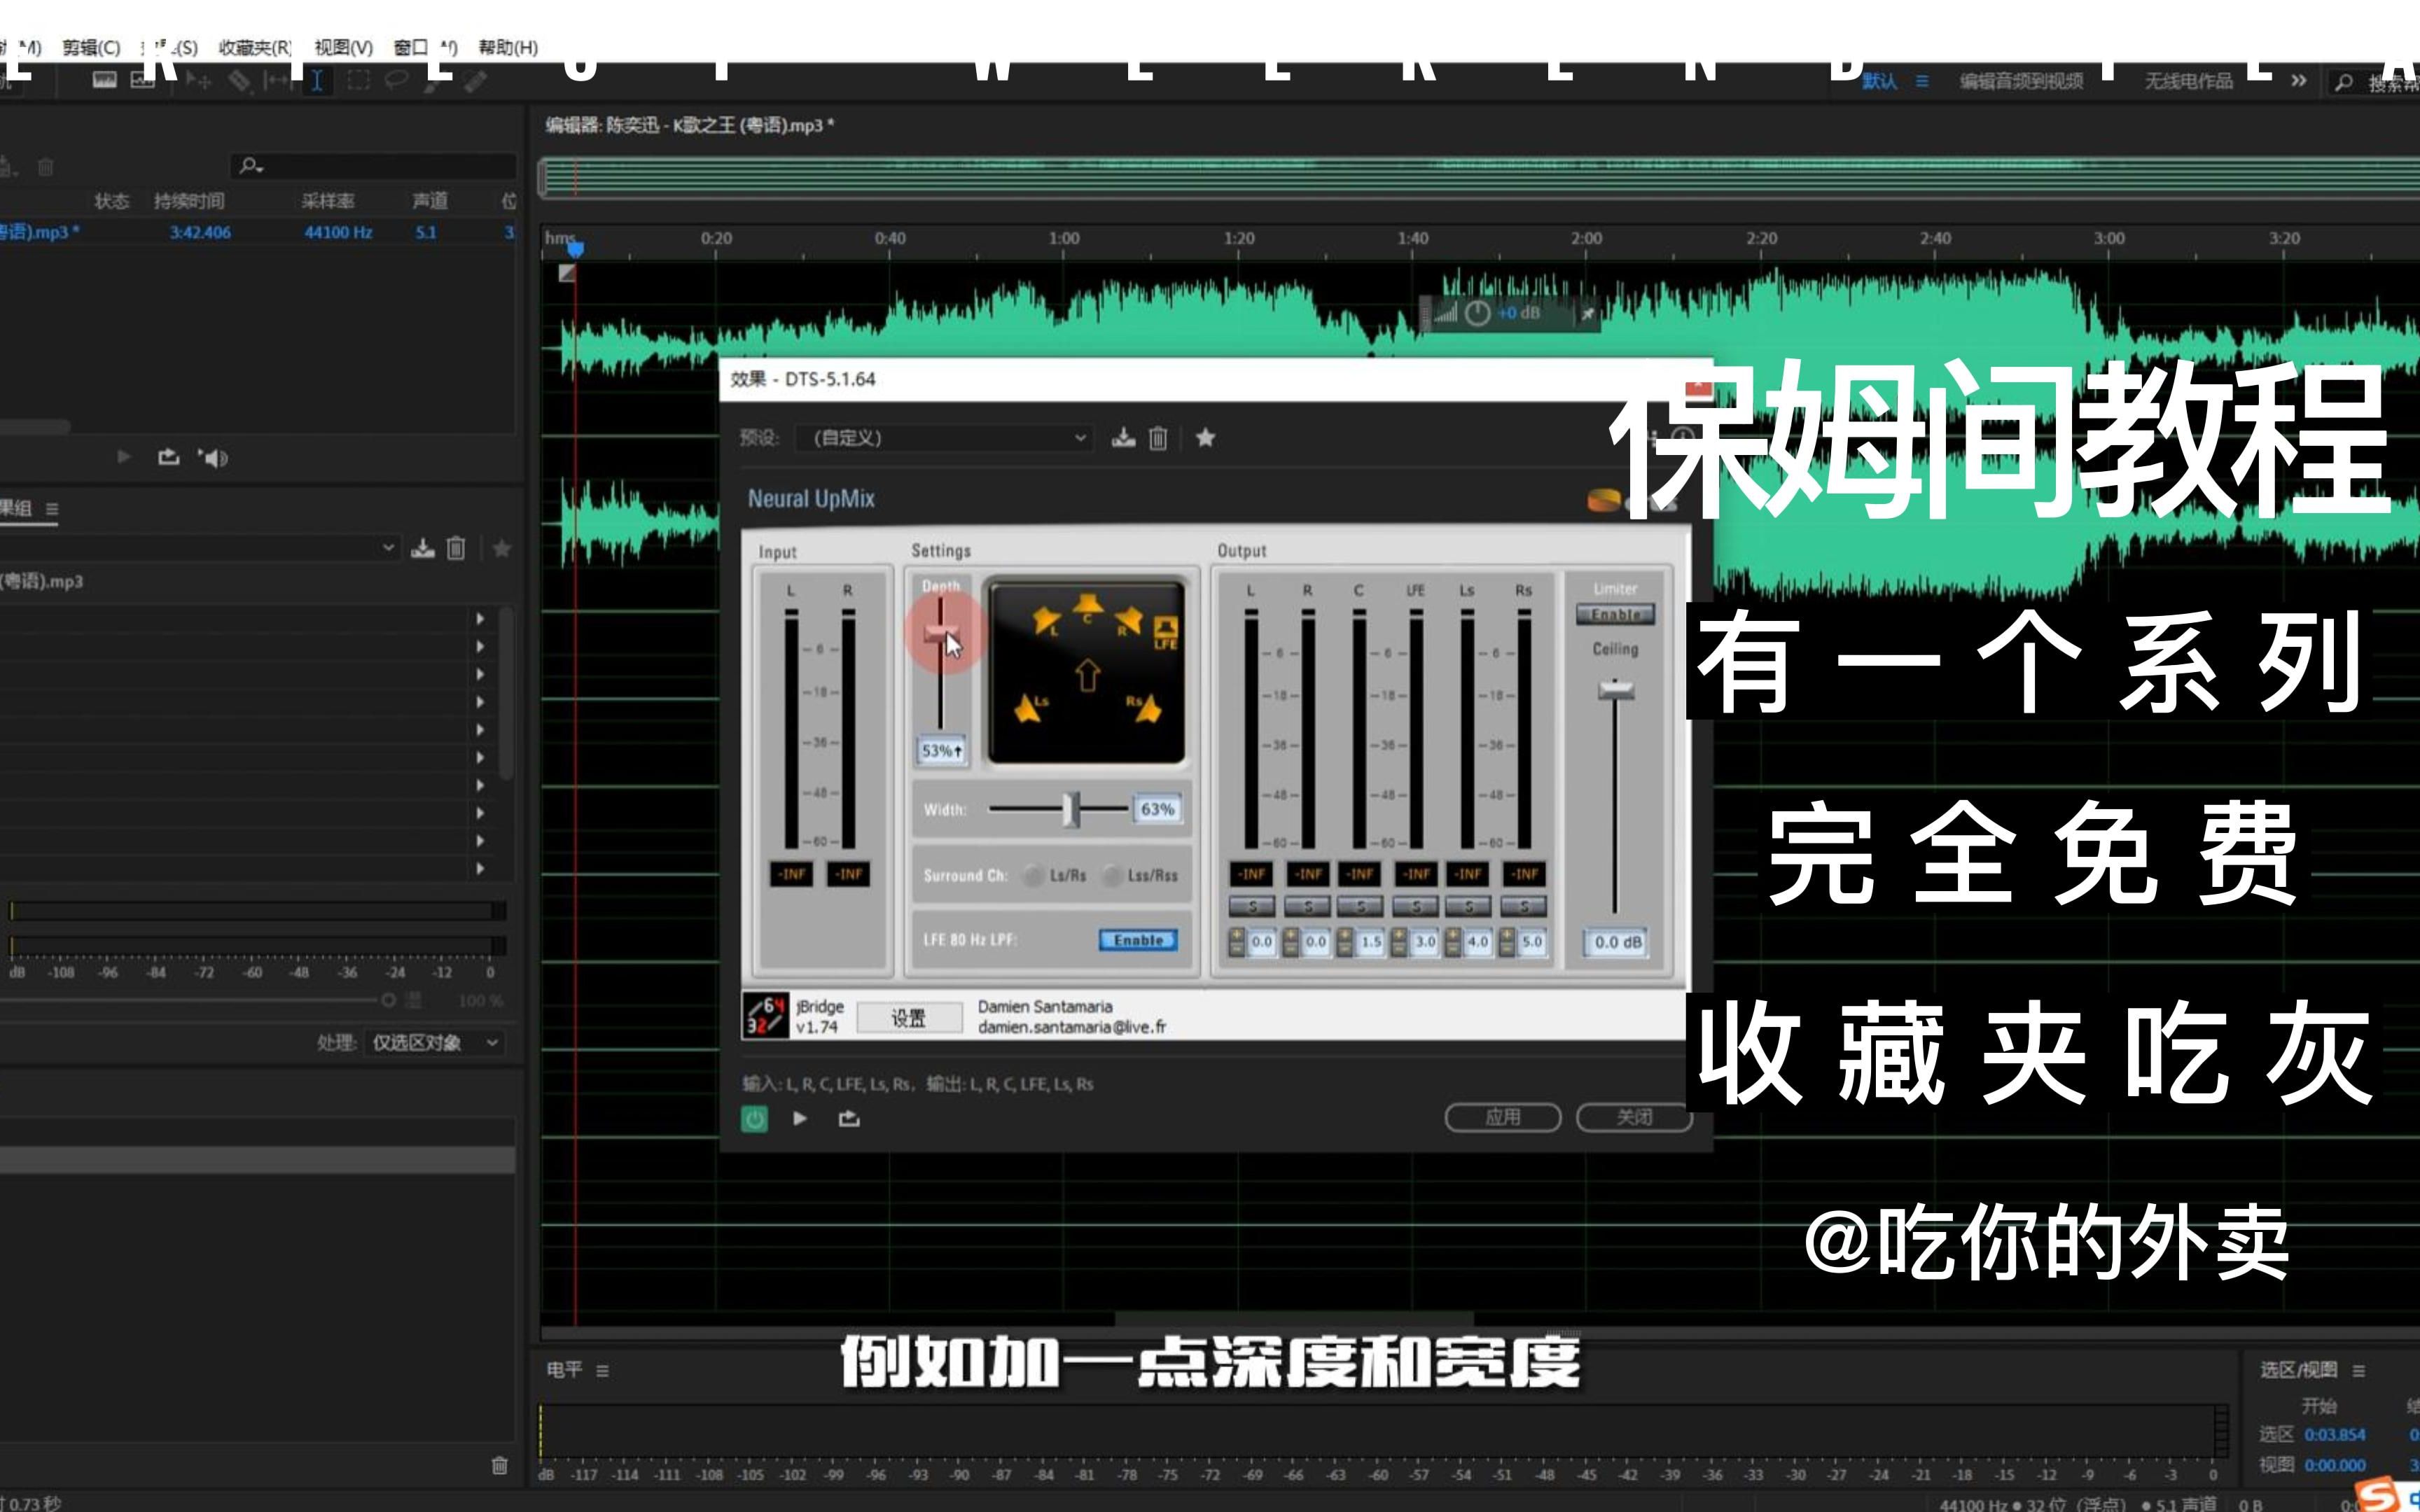Select the Time Selection tool
The image size is (2420, 1512).
[x=316, y=81]
